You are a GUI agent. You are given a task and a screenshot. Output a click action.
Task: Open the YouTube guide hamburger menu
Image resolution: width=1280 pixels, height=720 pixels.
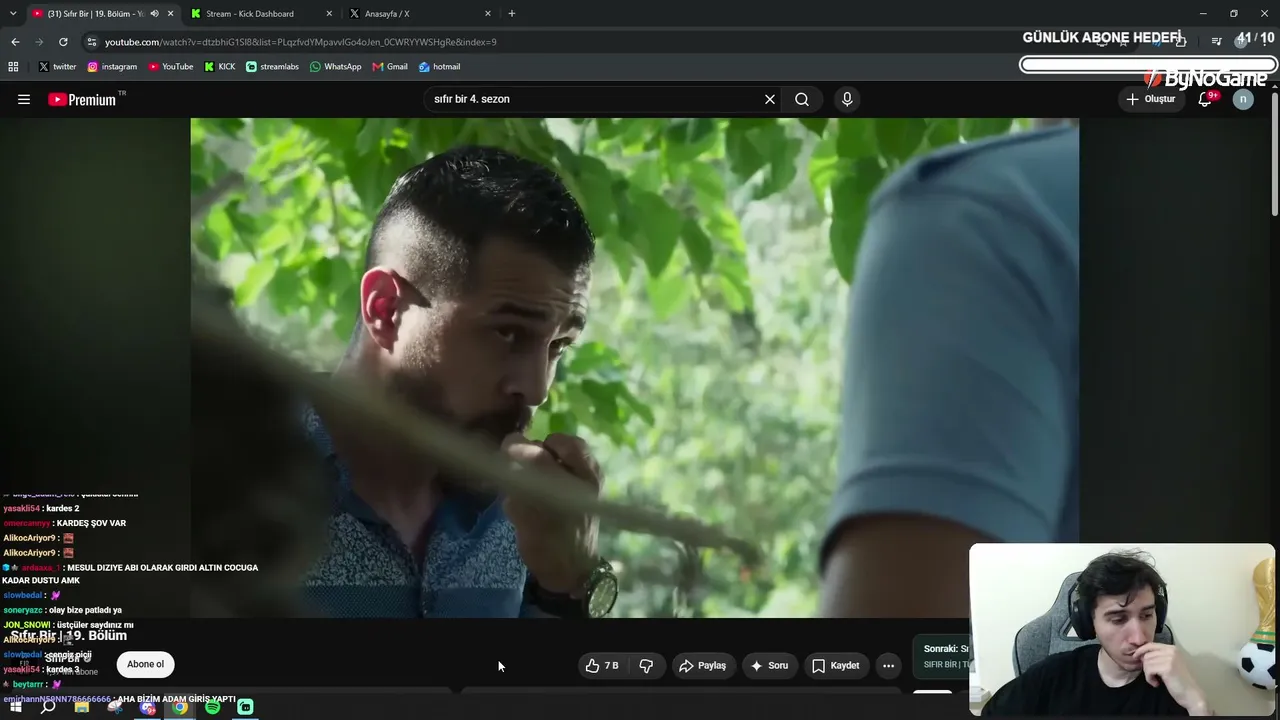[x=24, y=99]
